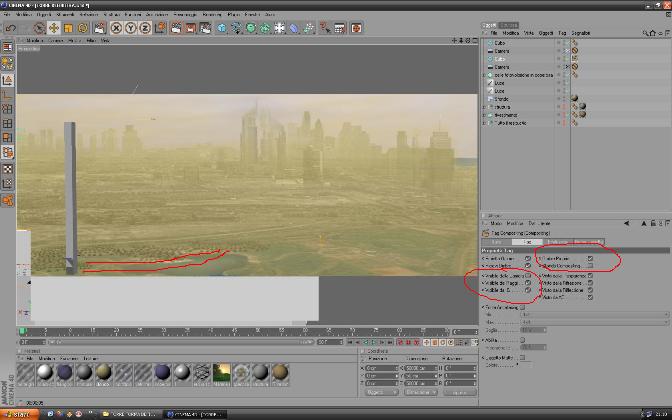This screenshot has height=420, width=672.
Task: Expand the last object in the list
Action: click(484, 123)
